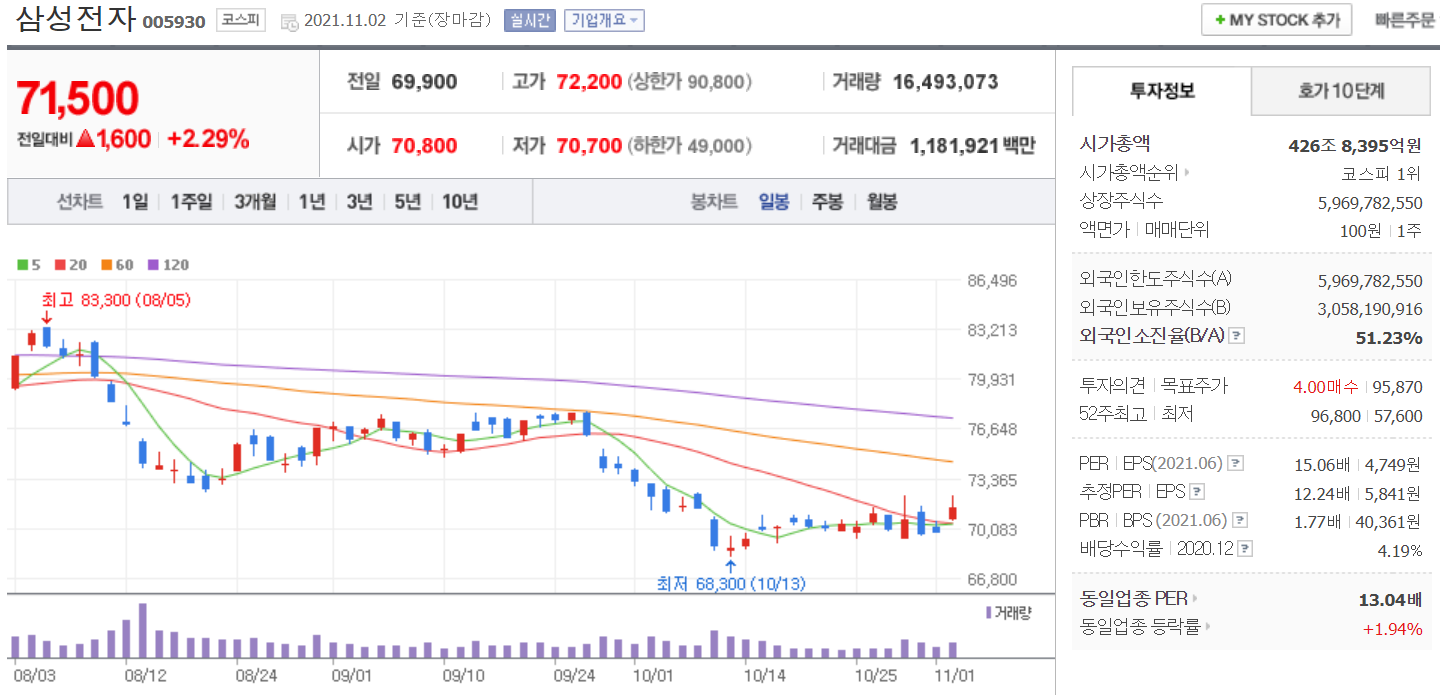Open the 기업개요 dropdown
Viewport: 1440px width, 695px height.
604,20
